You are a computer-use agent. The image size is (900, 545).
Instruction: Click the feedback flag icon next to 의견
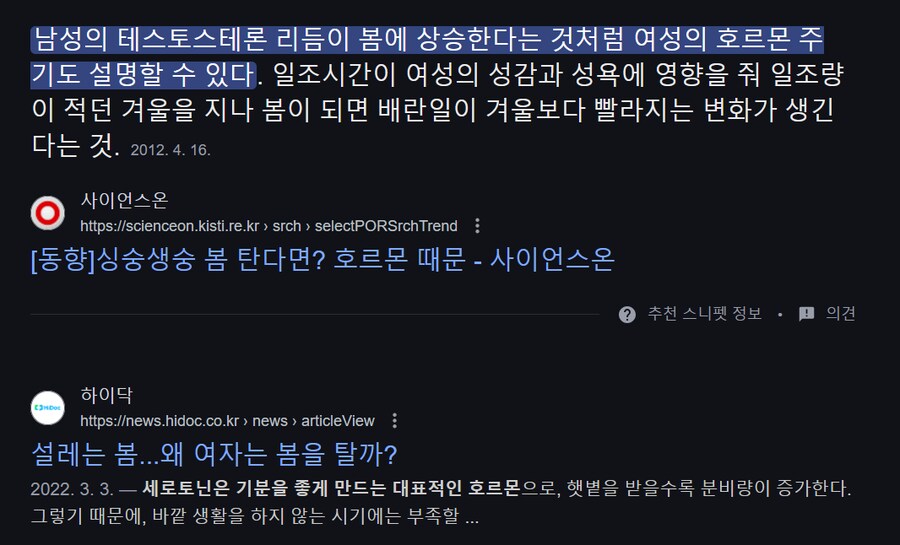(x=806, y=314)
